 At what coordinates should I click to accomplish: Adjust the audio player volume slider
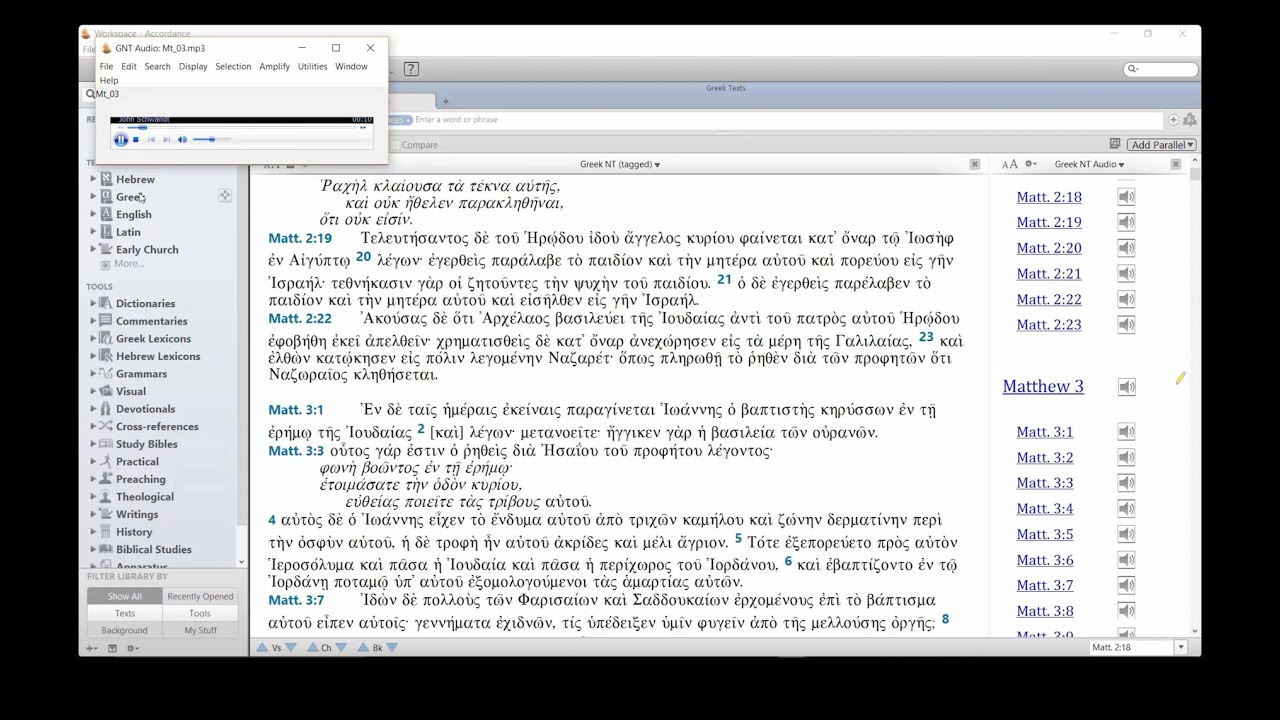coord(211,139)
